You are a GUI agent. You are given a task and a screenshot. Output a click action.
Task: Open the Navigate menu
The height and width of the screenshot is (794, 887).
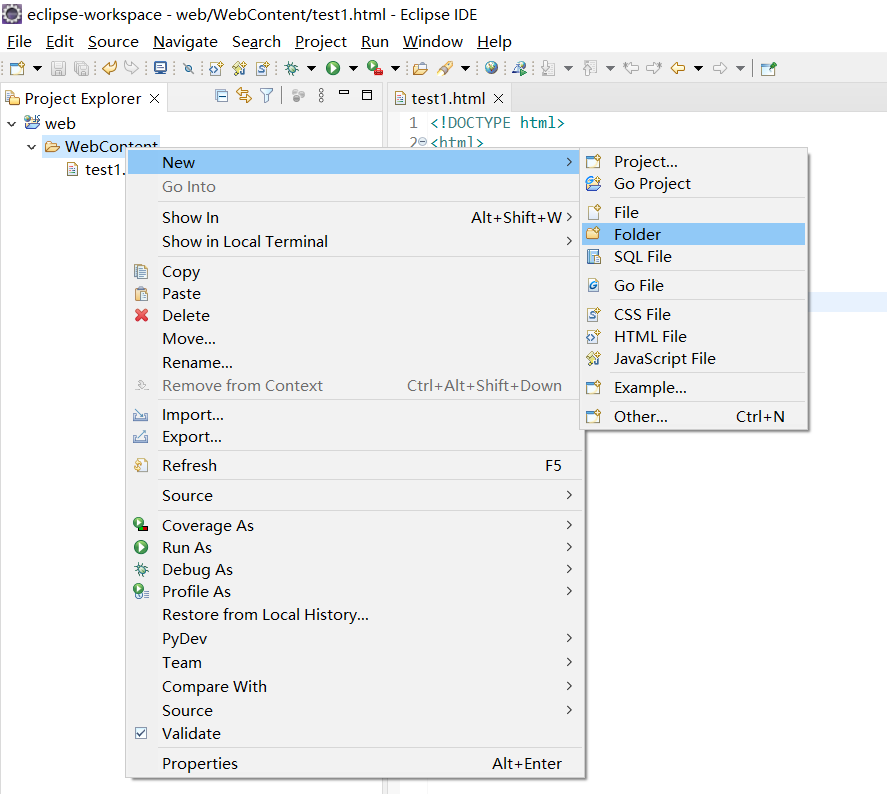coord(185,42)
